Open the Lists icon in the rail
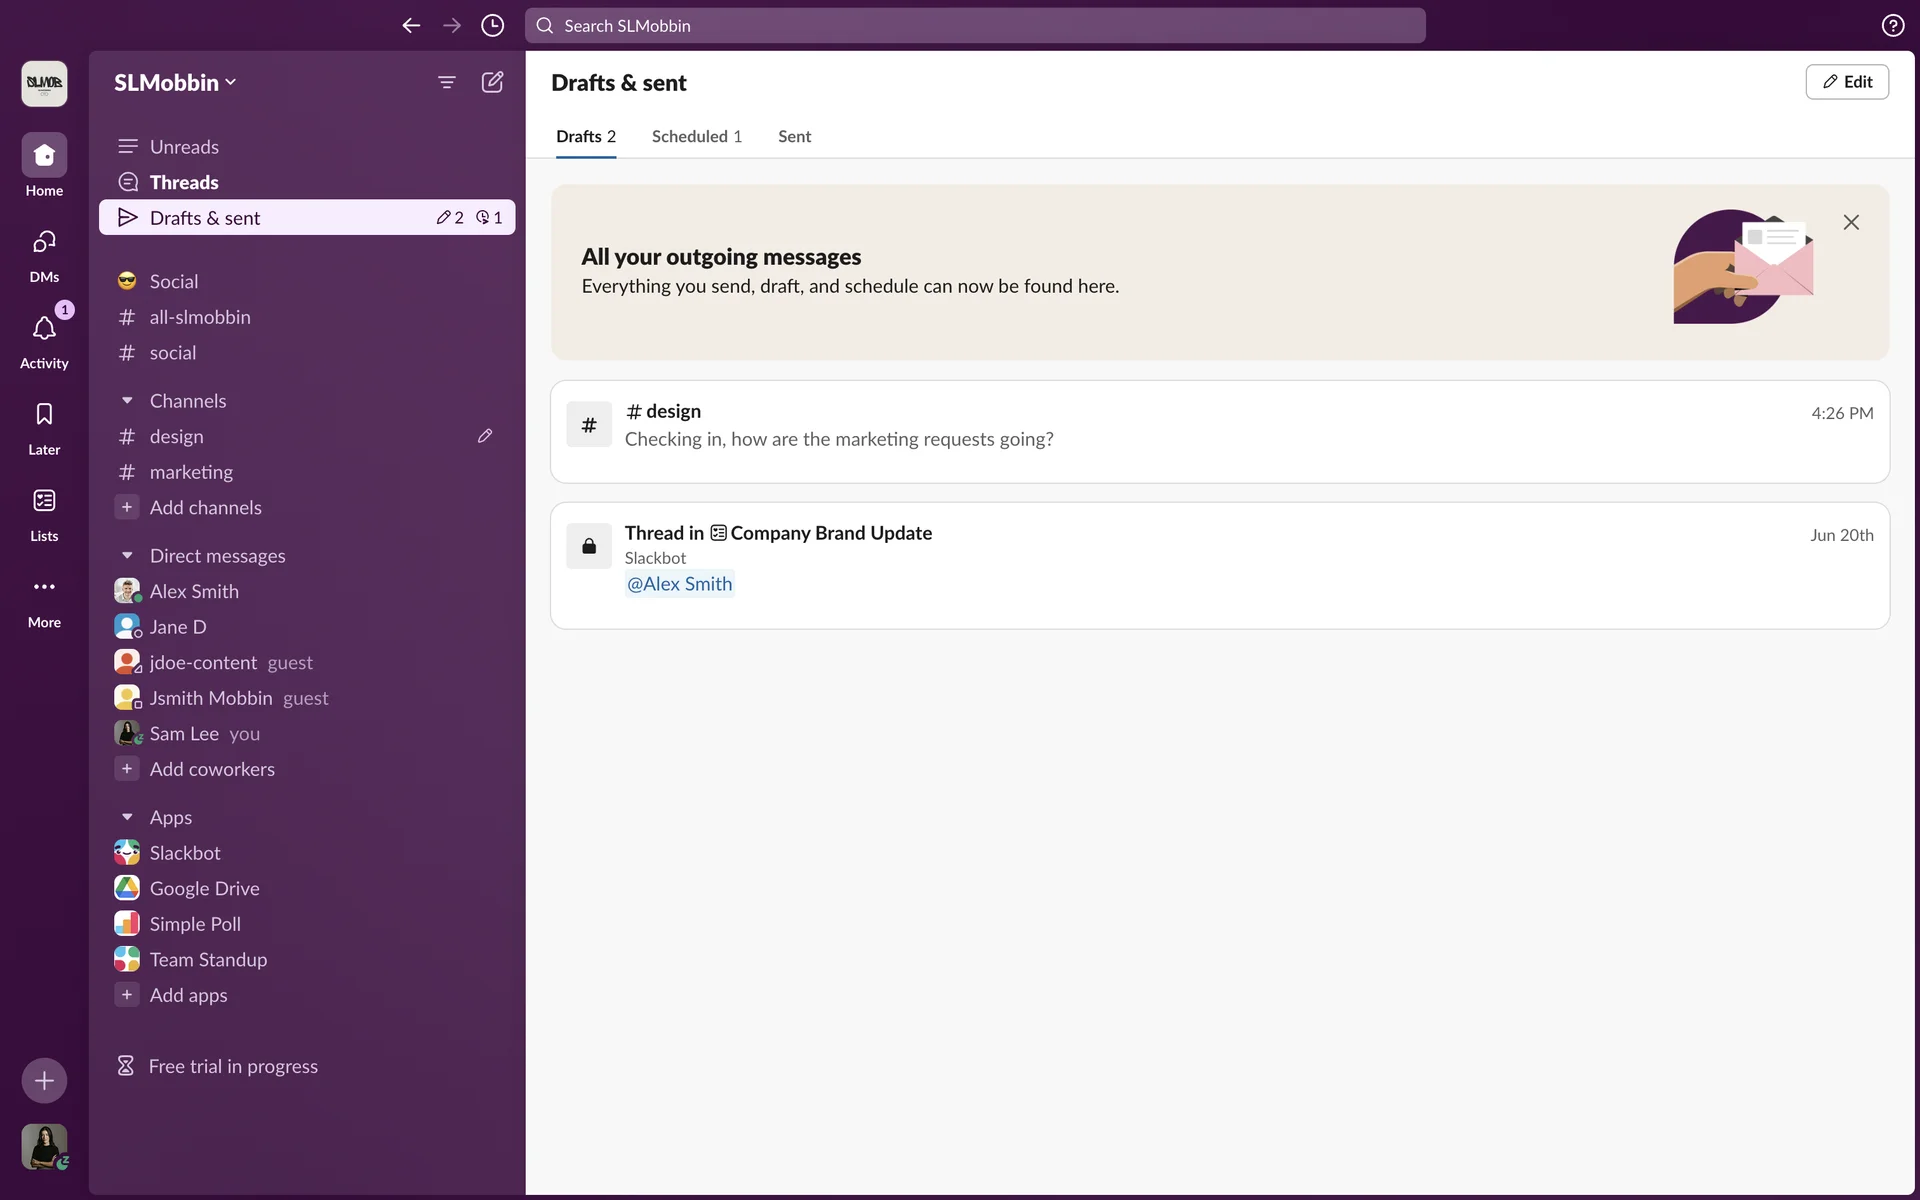The height and width of the screenshot is (1200, 1920). (x=44, y=501)
